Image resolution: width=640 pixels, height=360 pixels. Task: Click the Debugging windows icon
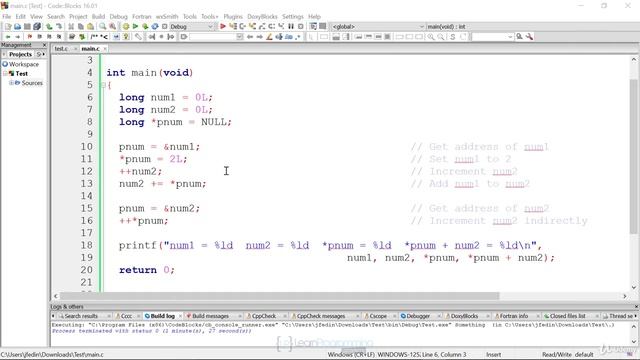click(x=313, y=27)
